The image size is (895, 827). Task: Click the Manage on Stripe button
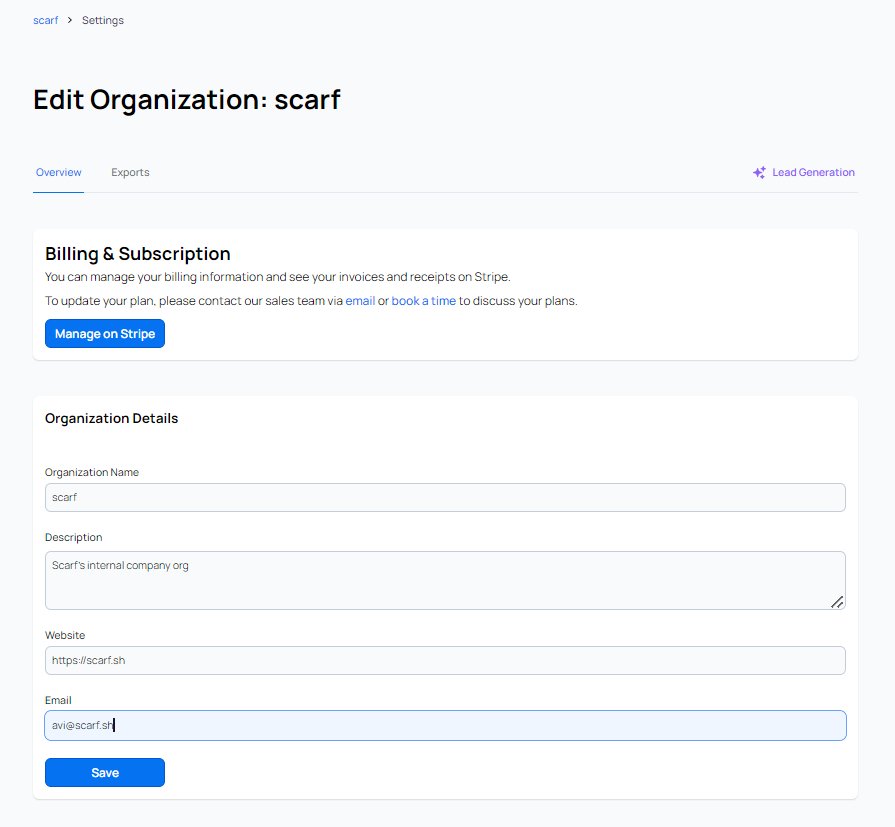coord(105,334)
